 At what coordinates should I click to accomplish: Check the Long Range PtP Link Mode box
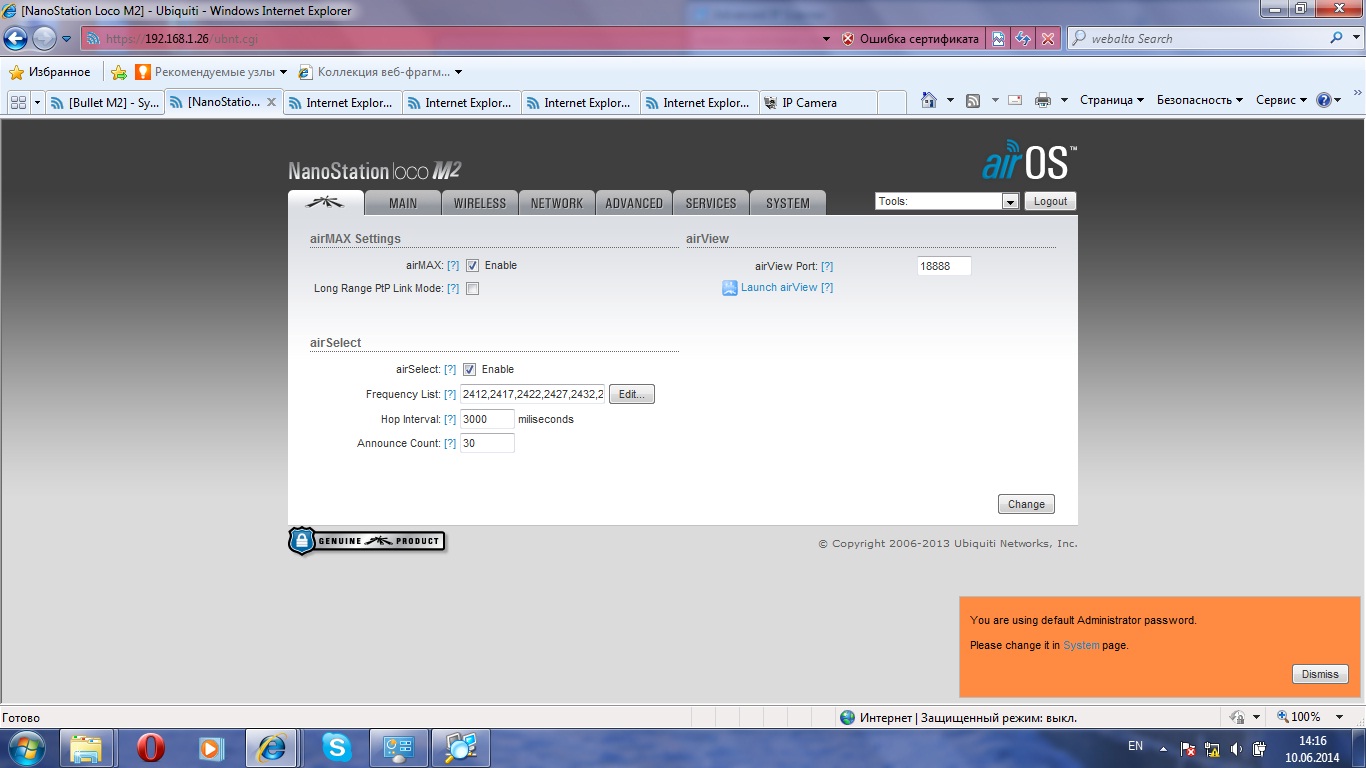coord(472,289)
